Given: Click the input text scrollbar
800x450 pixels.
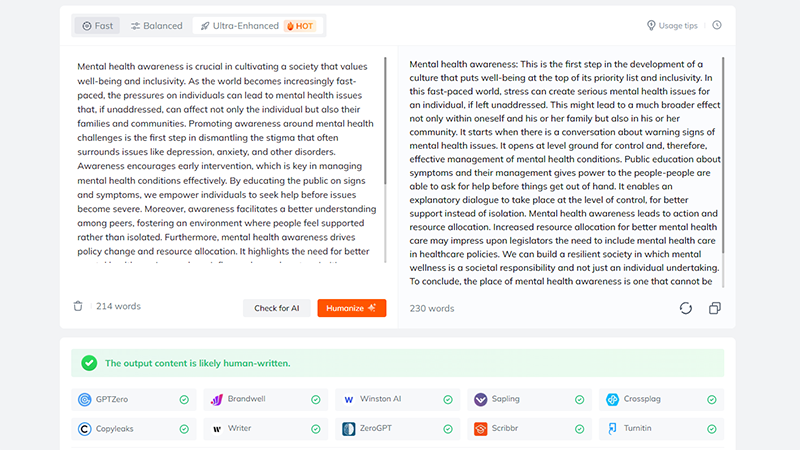Looking at the screenshot, I should [385, 120].
